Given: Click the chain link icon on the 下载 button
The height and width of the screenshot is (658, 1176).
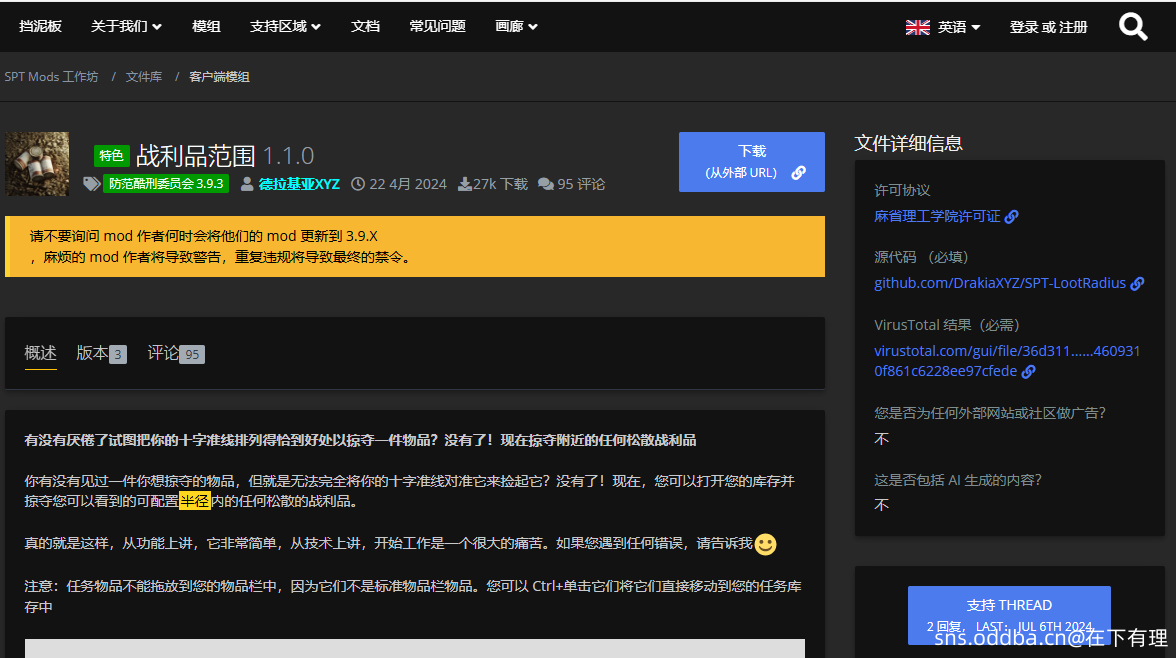Looking at the screenshot, I should coord(798,172).
